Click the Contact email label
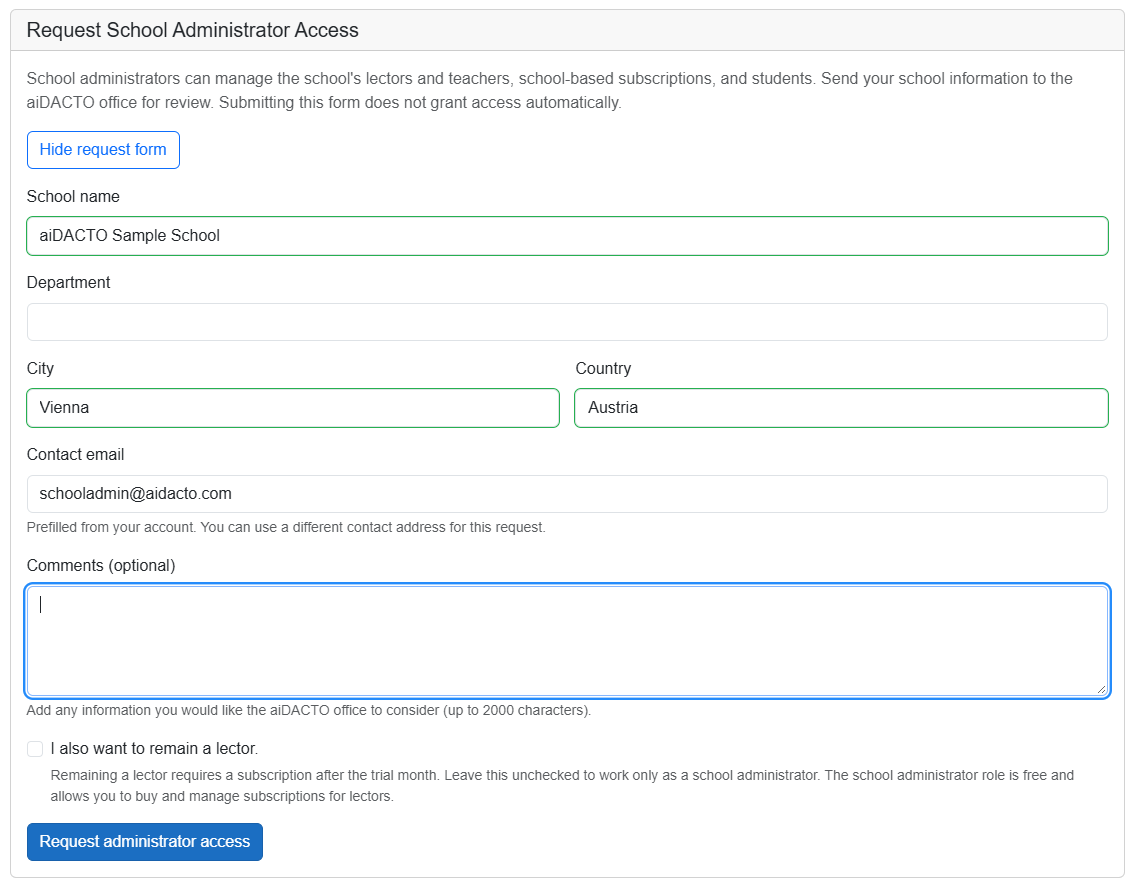 (x=75, y=454)
